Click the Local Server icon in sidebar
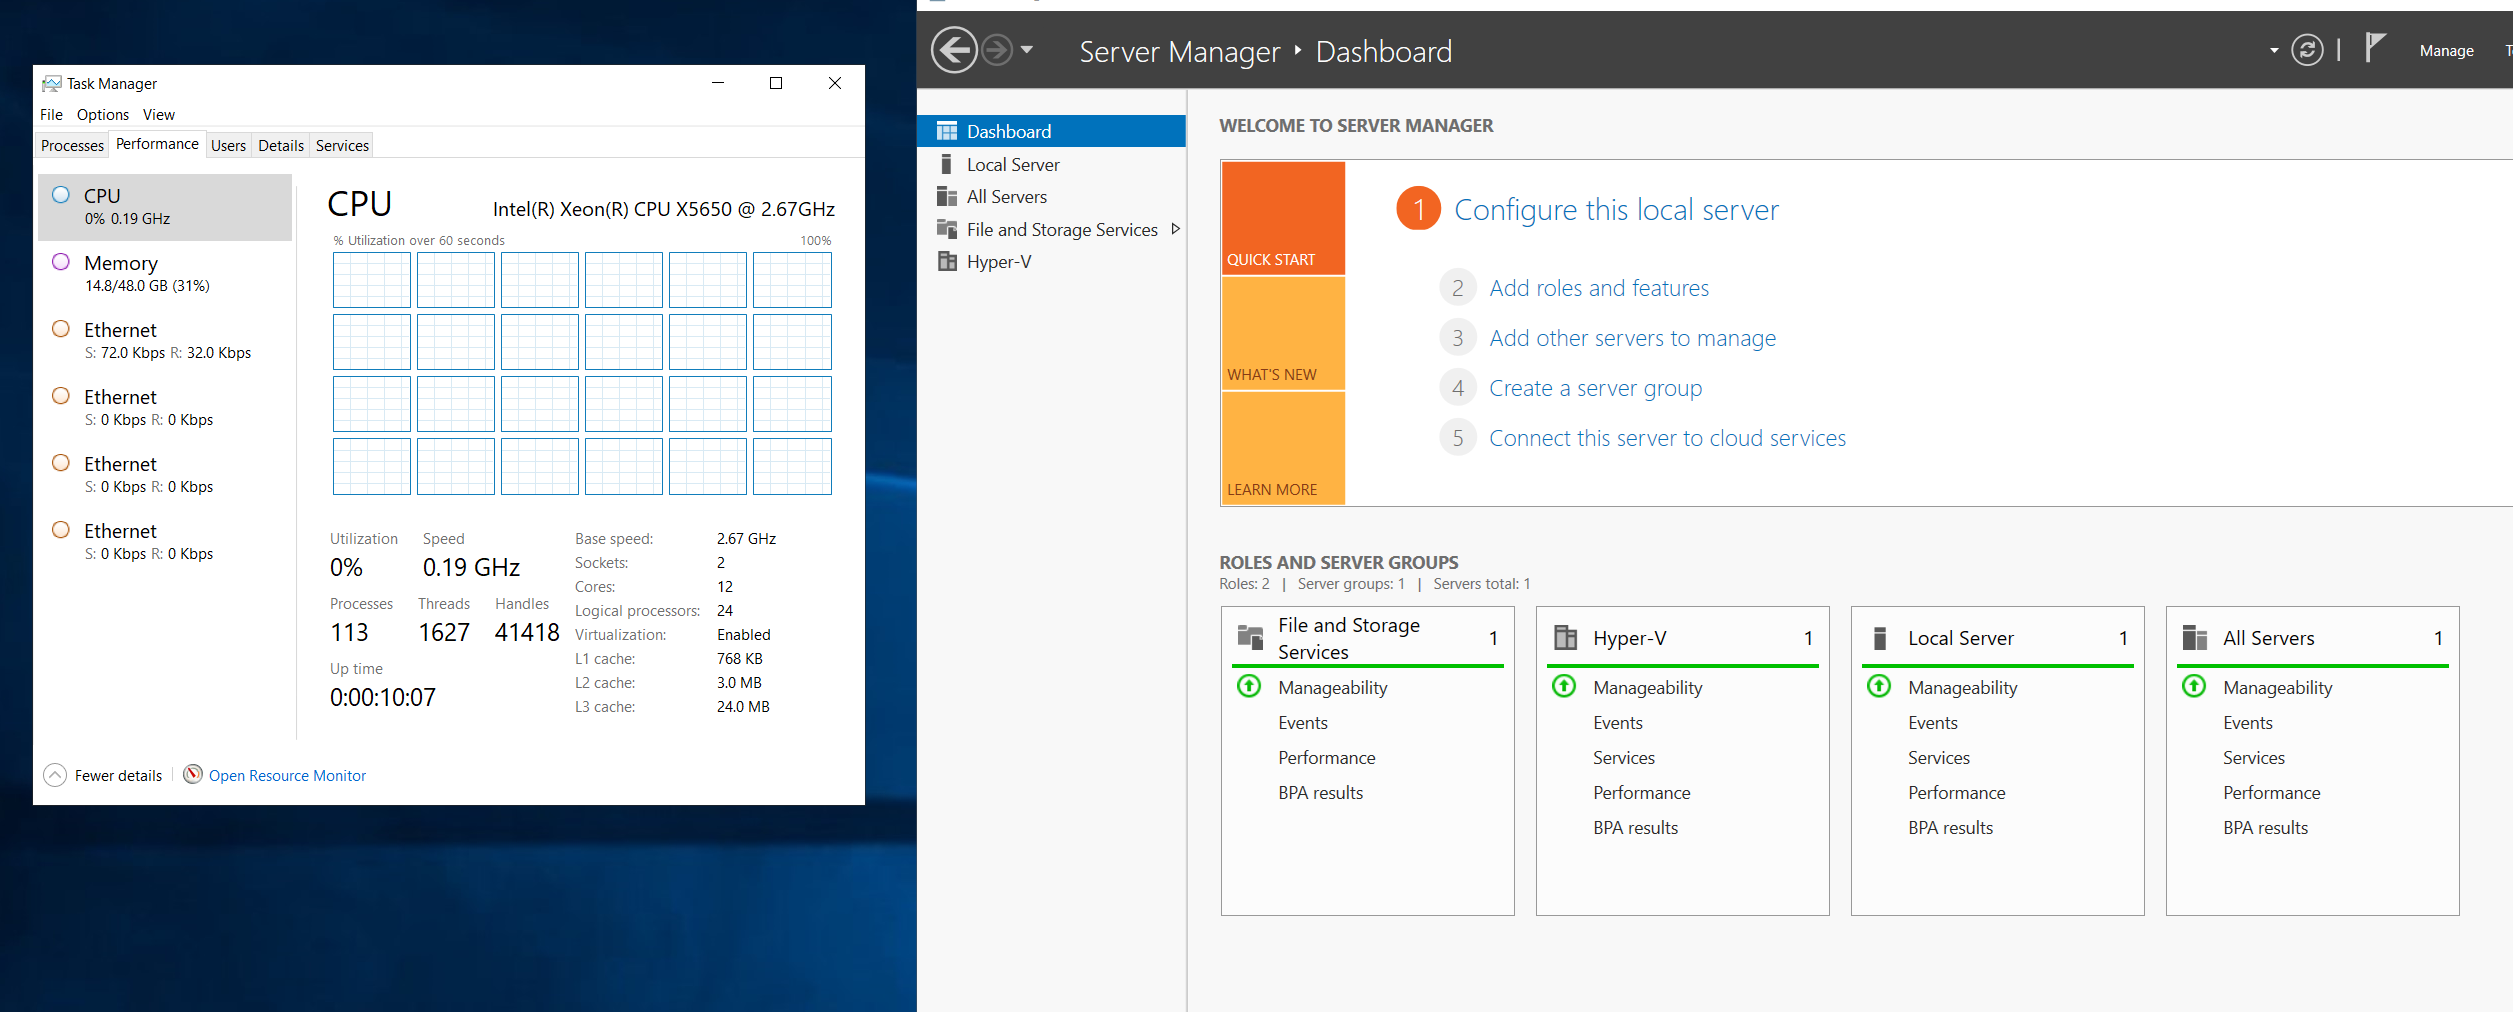This screenshot has height=1012, width=2513. click(946, 164)
